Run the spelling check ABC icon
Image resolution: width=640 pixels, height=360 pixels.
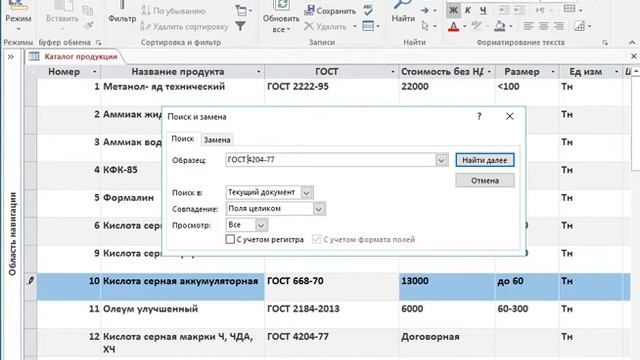click(368, 9)
